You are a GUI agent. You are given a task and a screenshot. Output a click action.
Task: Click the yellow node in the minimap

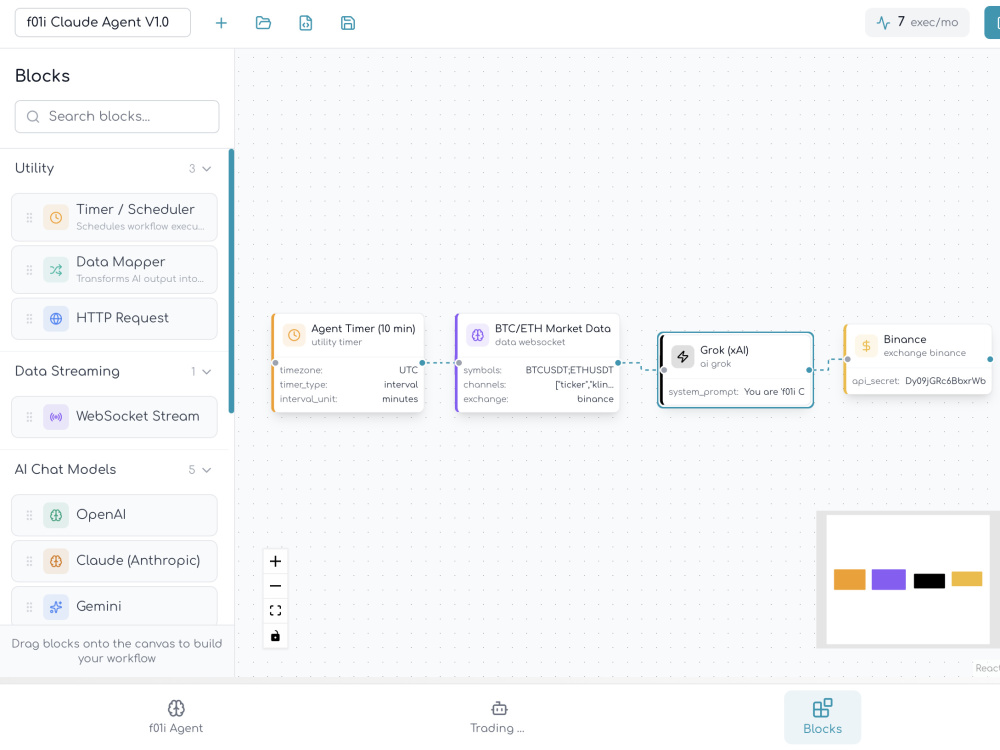coord(967,578)
